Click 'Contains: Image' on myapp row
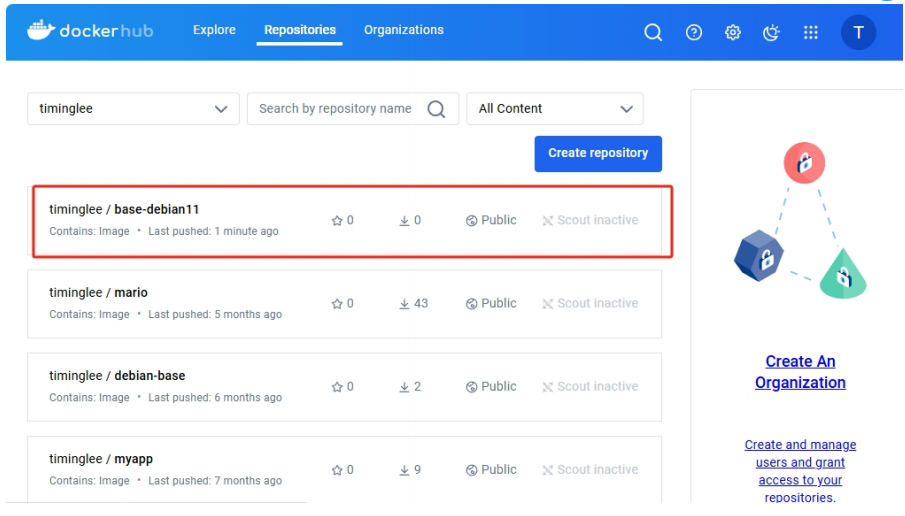 click(89, 480)
